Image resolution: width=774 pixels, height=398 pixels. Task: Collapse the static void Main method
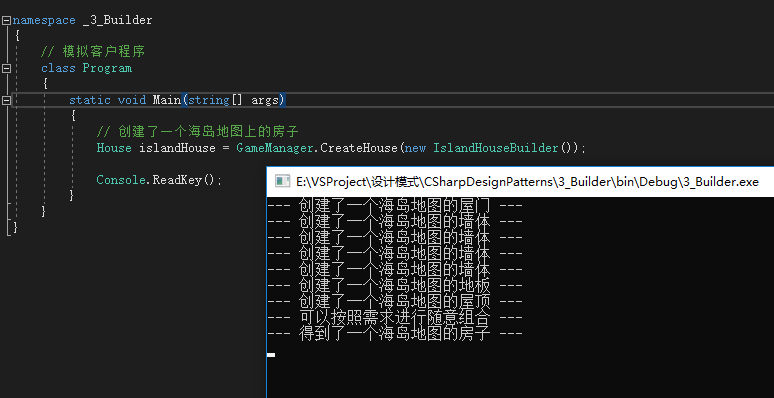pos(6,100)
